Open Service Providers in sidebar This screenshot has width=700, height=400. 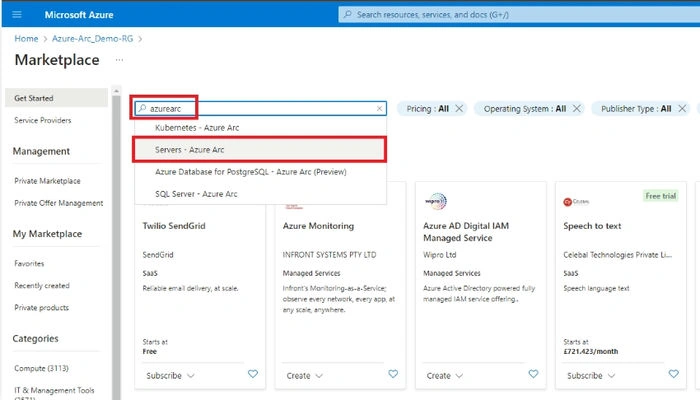[x=42, y=120]
